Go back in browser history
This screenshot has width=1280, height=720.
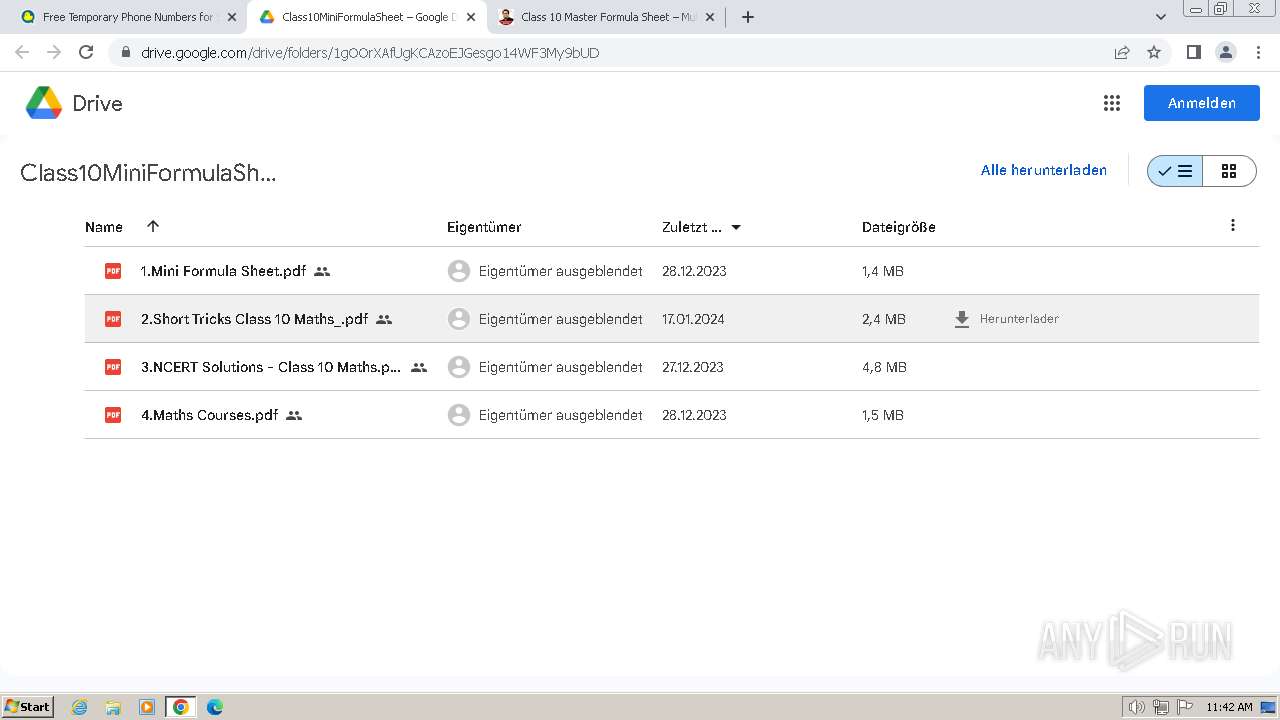pos(22,52)
